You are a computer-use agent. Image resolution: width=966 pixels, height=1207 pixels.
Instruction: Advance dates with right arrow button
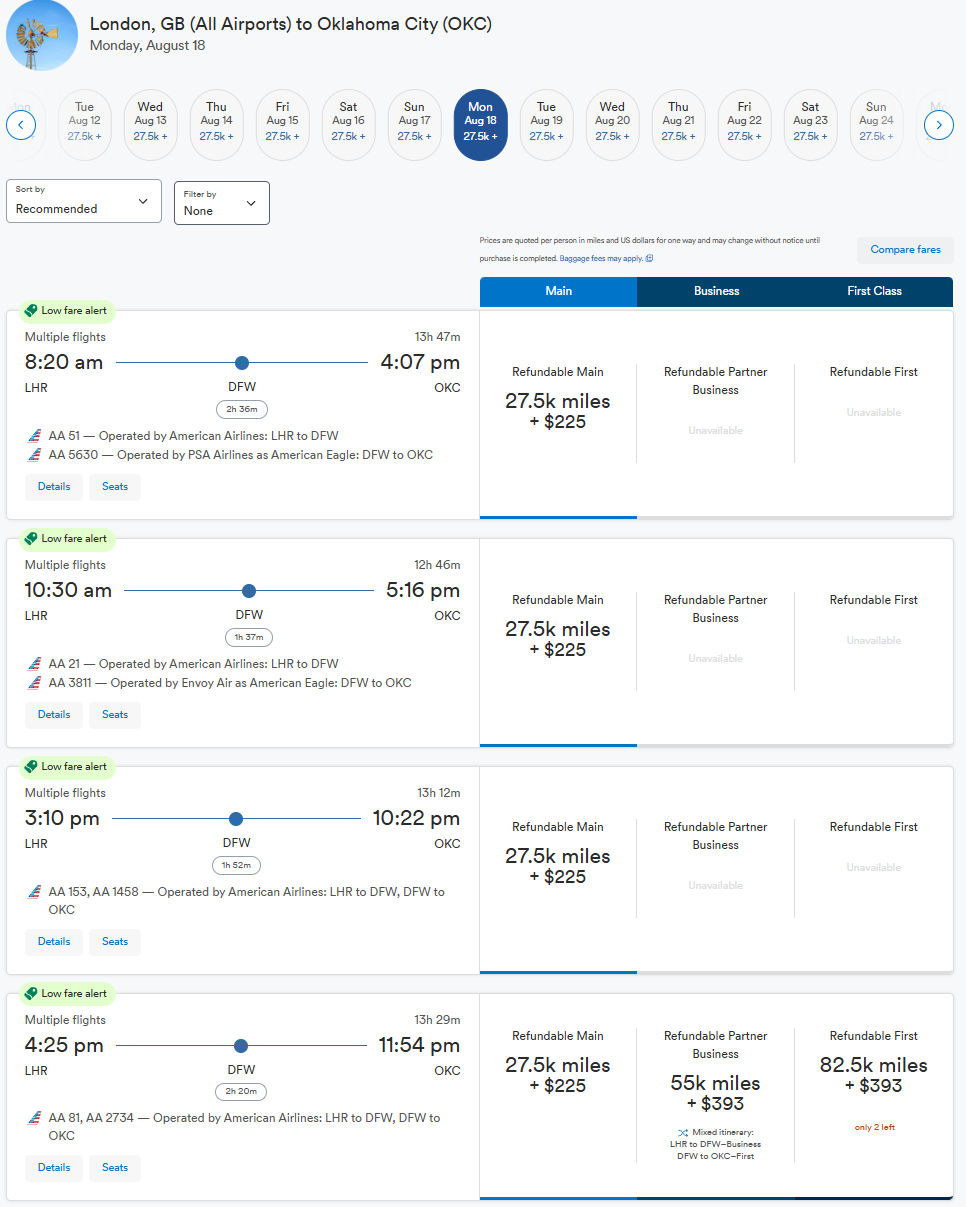939,125
